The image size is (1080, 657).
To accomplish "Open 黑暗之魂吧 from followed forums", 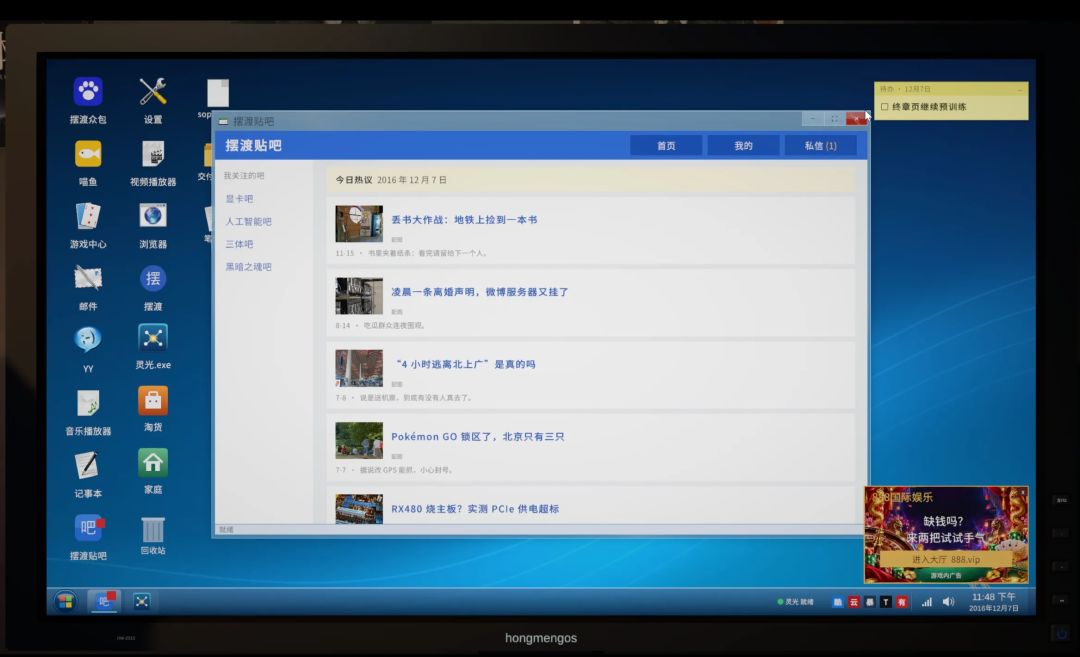I will (249, 267).
